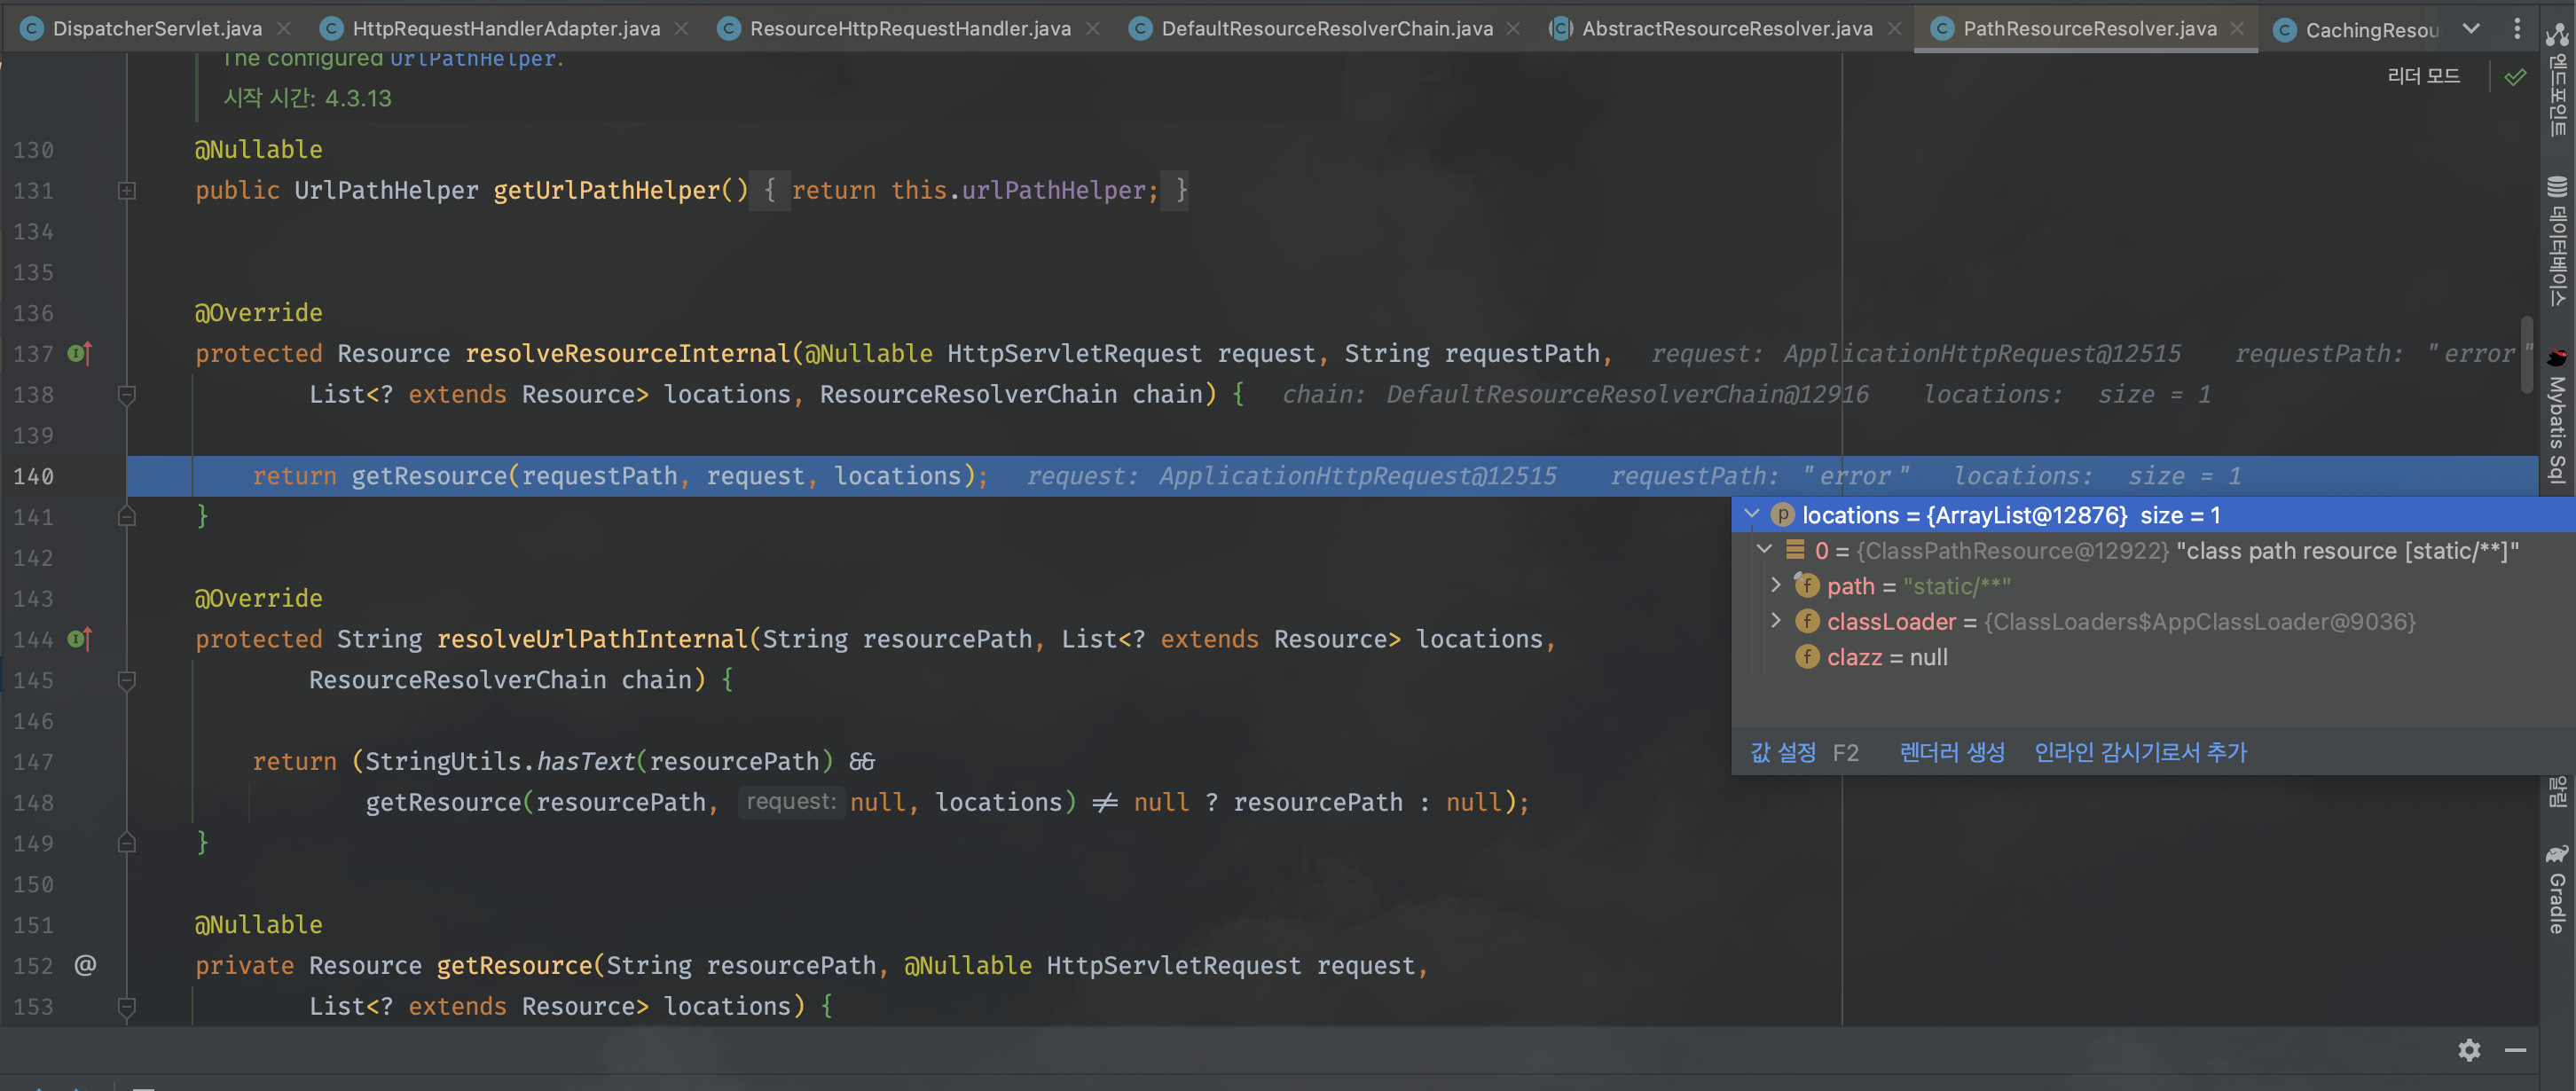Click locations parameter icon in popup
The image size is (2576, 1091).
1783,515
